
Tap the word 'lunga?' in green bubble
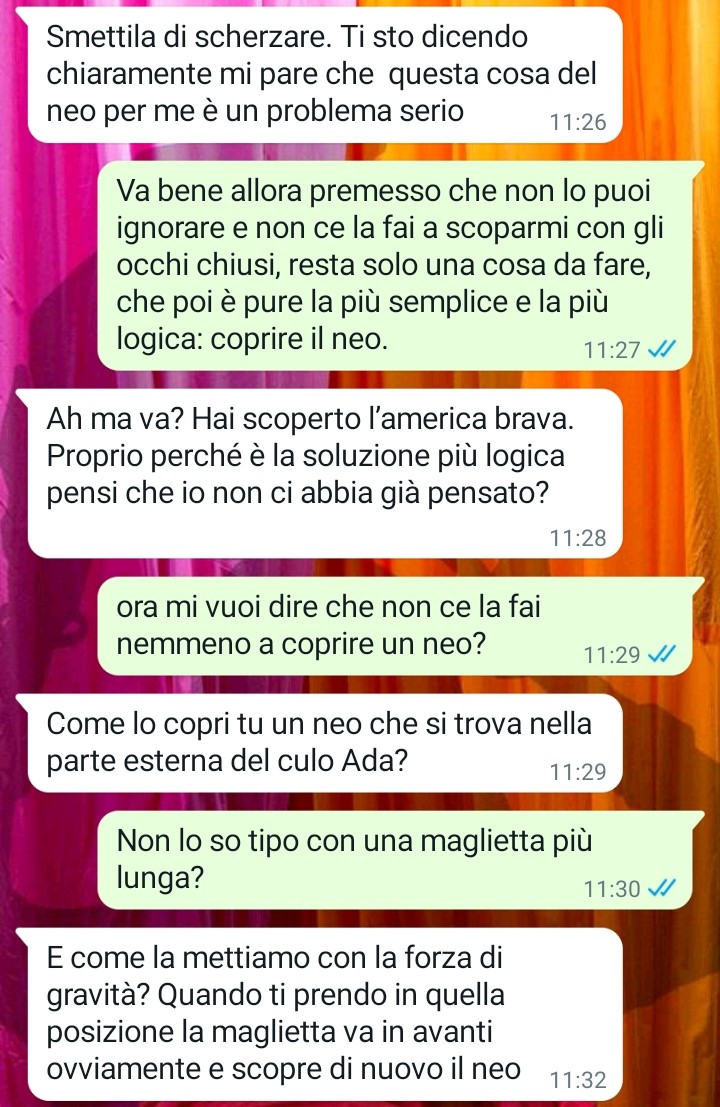click(160, 879)
